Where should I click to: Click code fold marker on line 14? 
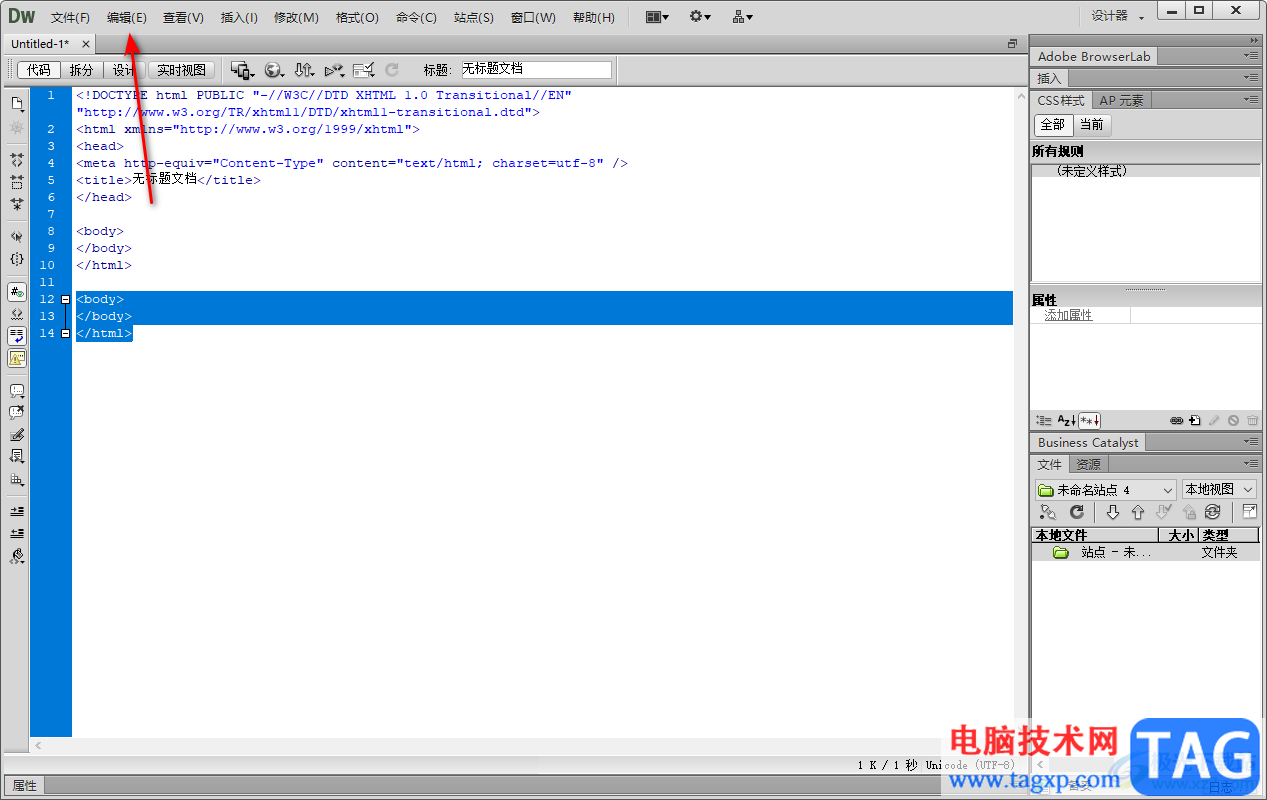(65, 333)
